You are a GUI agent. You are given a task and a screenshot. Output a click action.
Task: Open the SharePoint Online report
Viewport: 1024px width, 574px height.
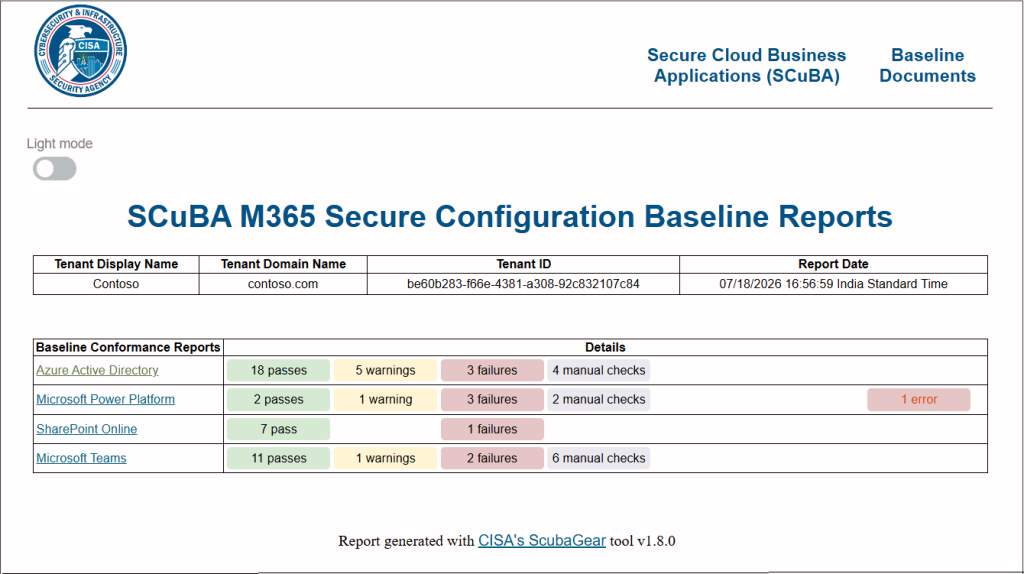(x=86, y=429)
